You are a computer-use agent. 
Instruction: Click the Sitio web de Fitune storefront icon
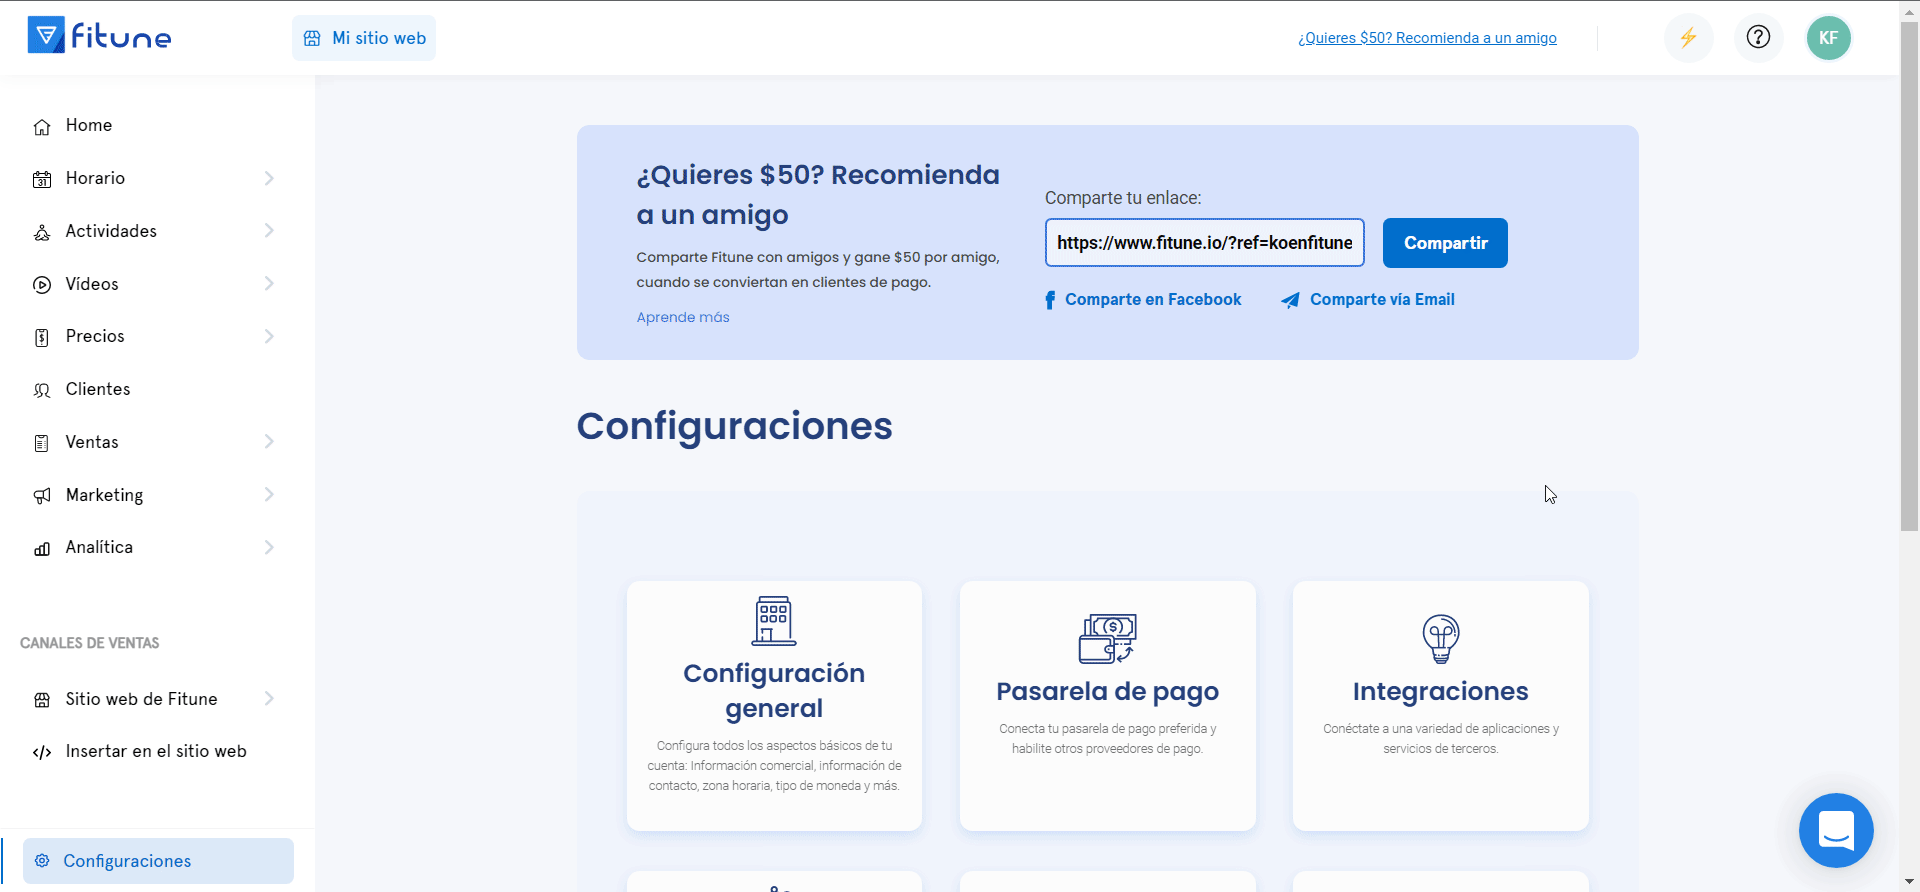[x=42, y=700]
